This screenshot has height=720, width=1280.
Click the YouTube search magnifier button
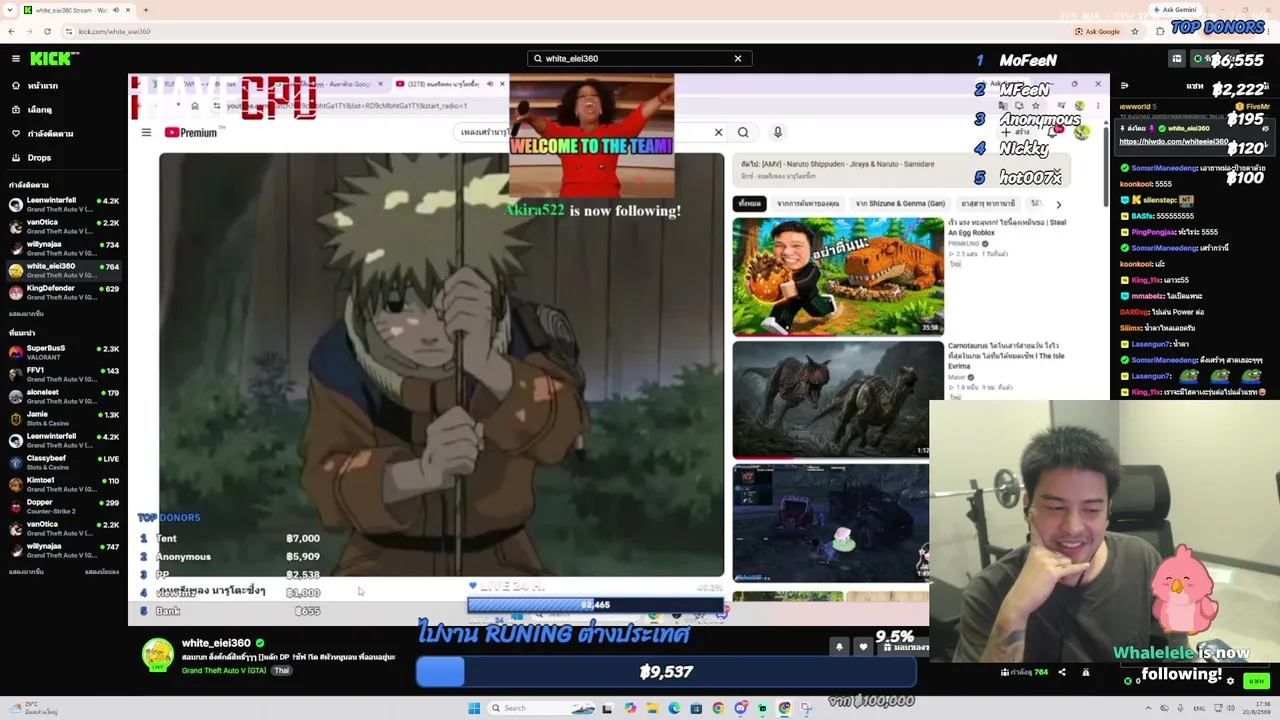743,132
